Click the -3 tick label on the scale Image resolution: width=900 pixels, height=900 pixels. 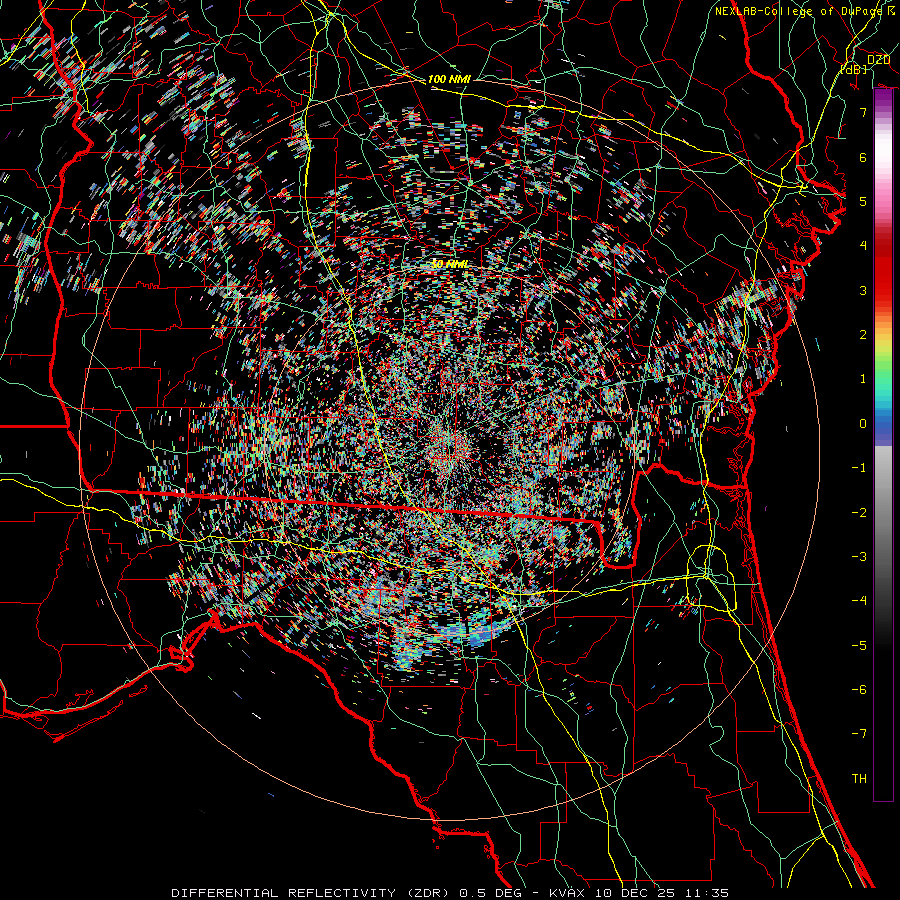(859, 557)
